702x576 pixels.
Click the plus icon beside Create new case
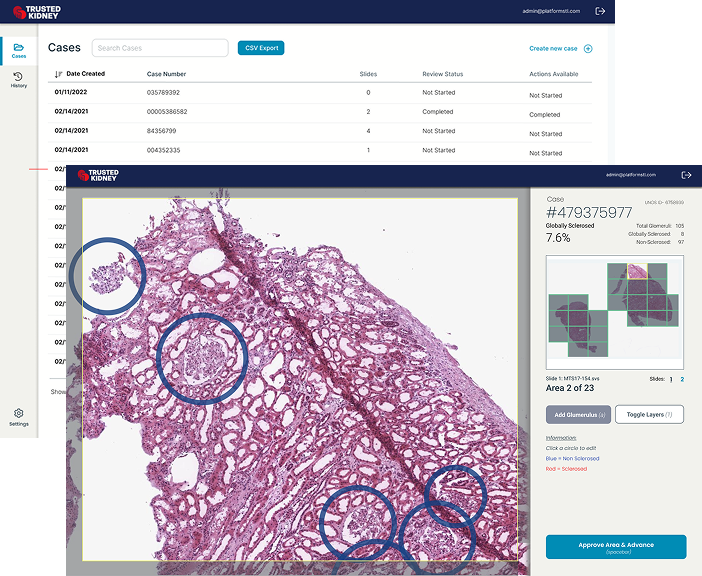[588, 49]
